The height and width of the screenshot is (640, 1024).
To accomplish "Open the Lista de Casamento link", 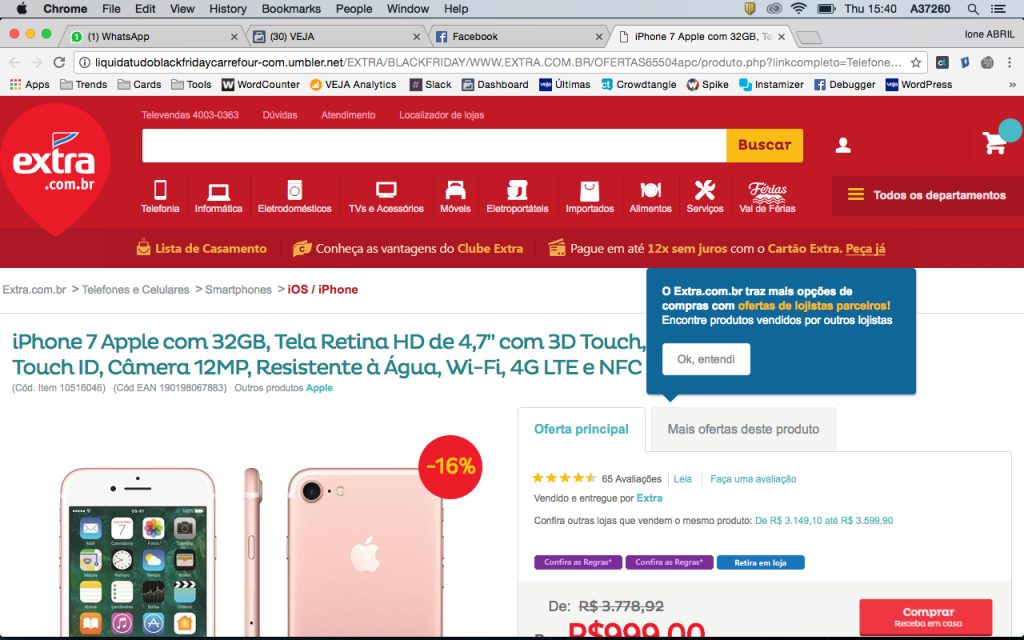I will 202,248.
